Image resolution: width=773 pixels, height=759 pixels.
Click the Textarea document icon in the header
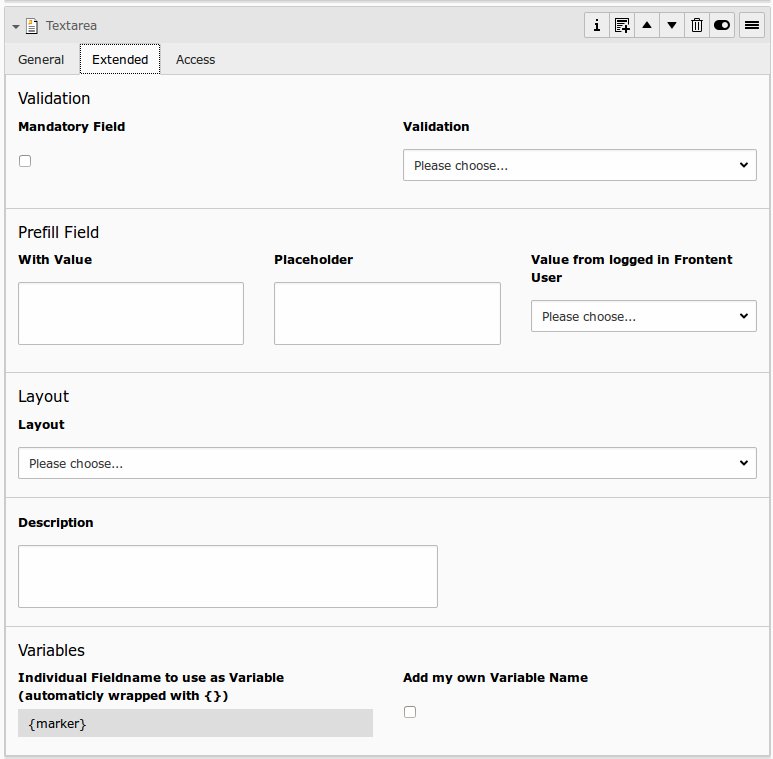pos(32,26)
